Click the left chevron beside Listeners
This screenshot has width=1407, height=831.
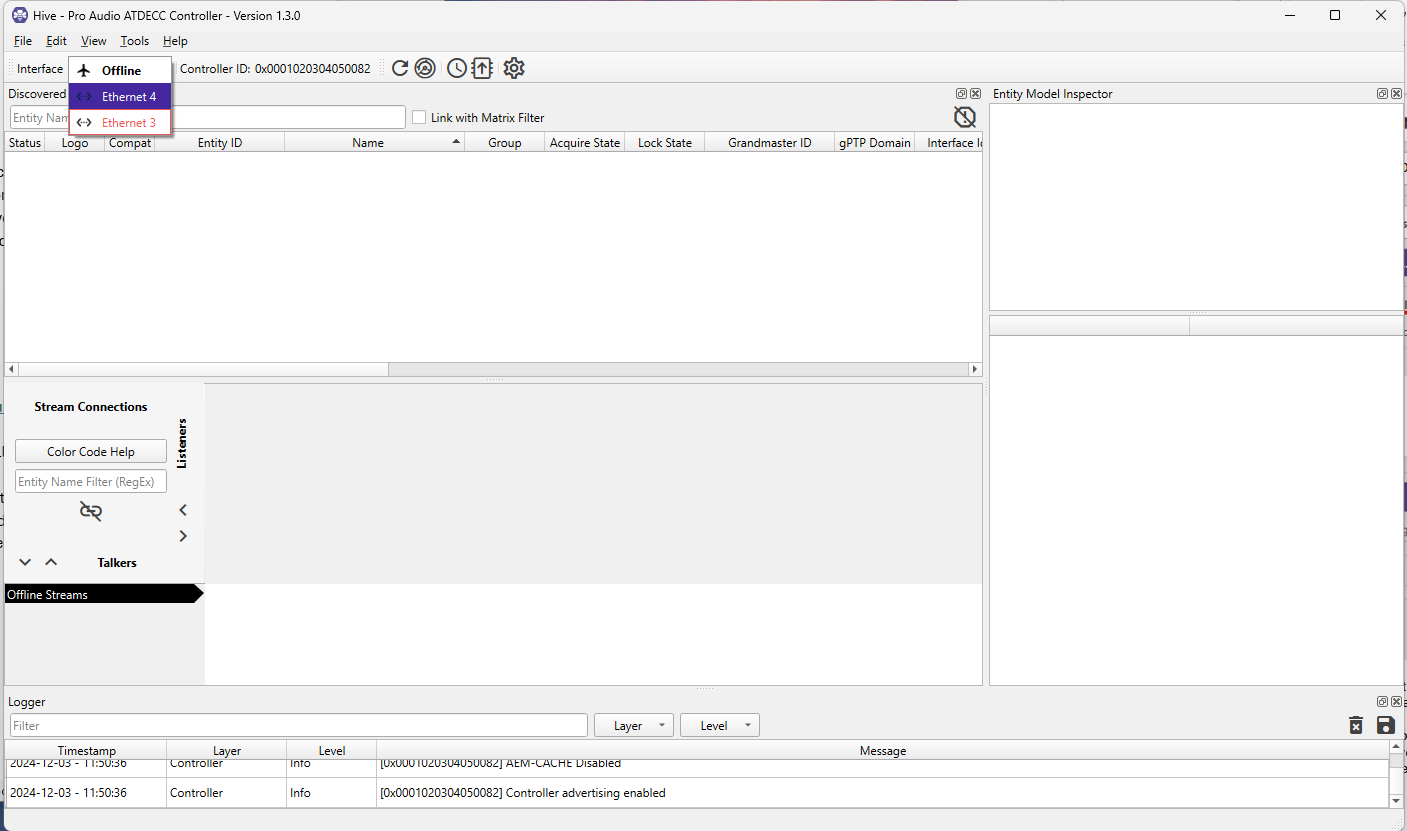[x=183, y=510]
